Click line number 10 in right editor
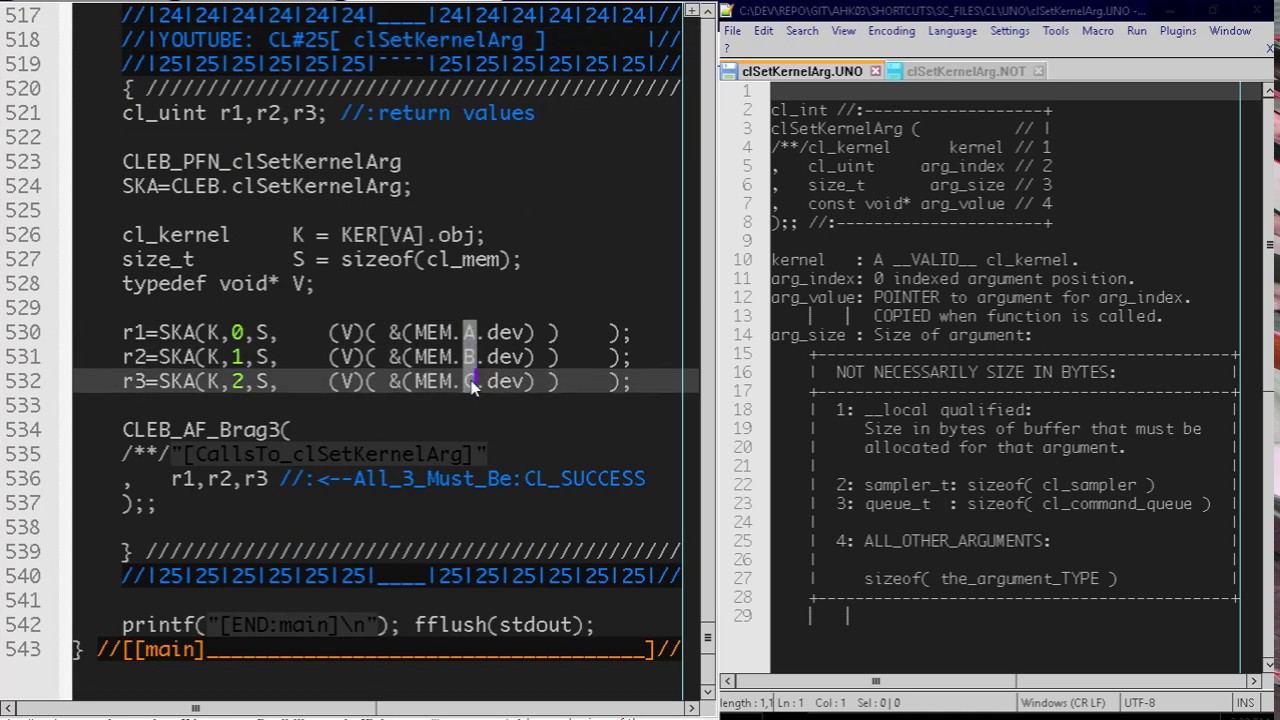 742,260
